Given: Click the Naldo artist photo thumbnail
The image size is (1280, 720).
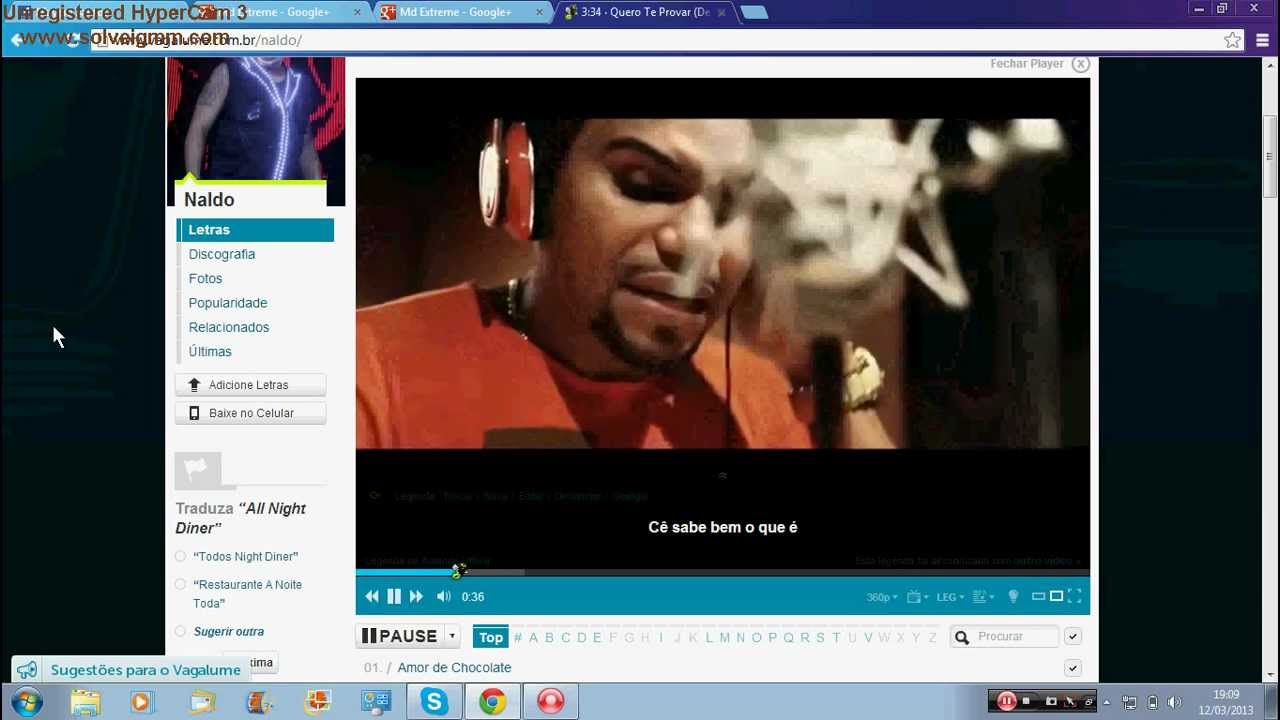Looking at the screenshot, I should click(x=256, y=120).
